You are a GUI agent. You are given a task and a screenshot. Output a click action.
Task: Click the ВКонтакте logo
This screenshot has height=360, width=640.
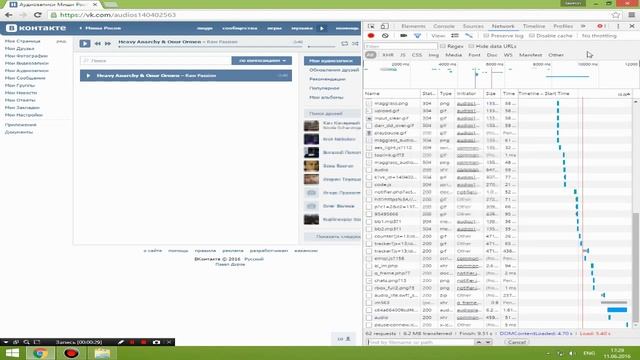(x=36, y=28)
